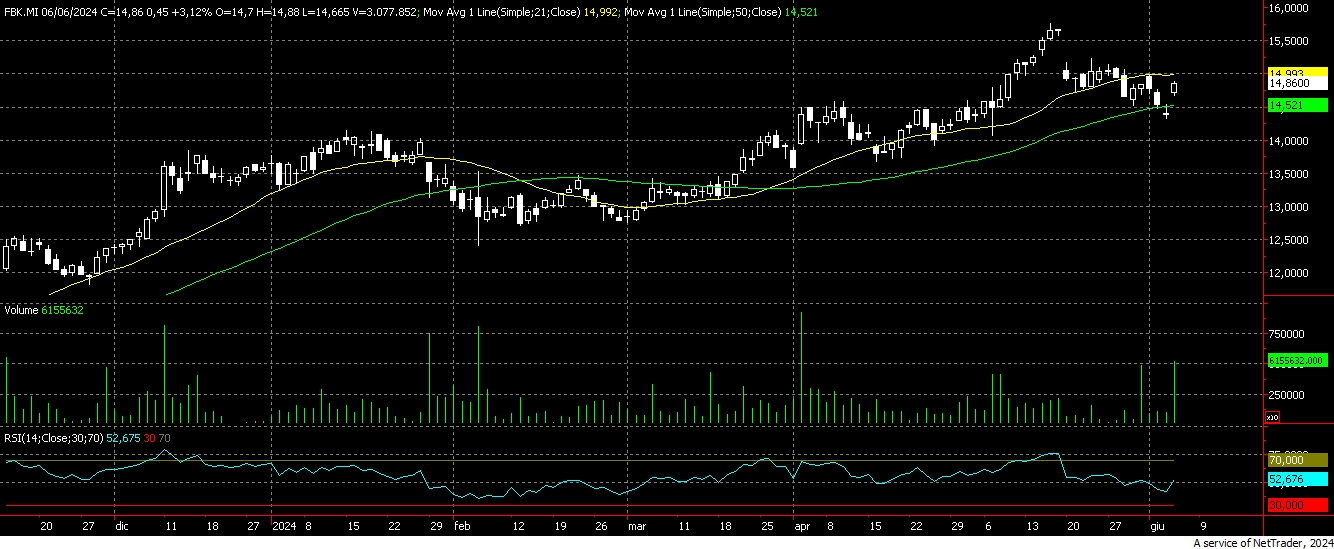Click the 15,5000 price axis label
This screenshot has width=1334, height=549.
pos(1288,41)
